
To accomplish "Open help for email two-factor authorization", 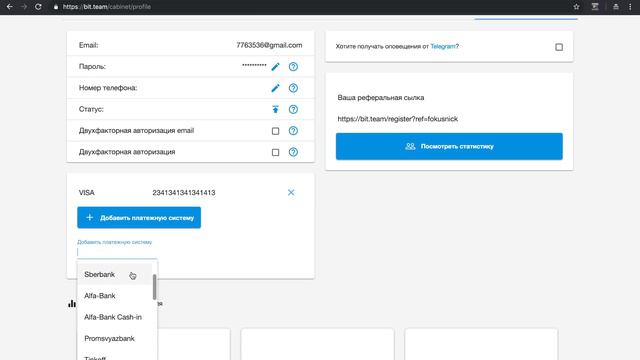I will [293, 131].
